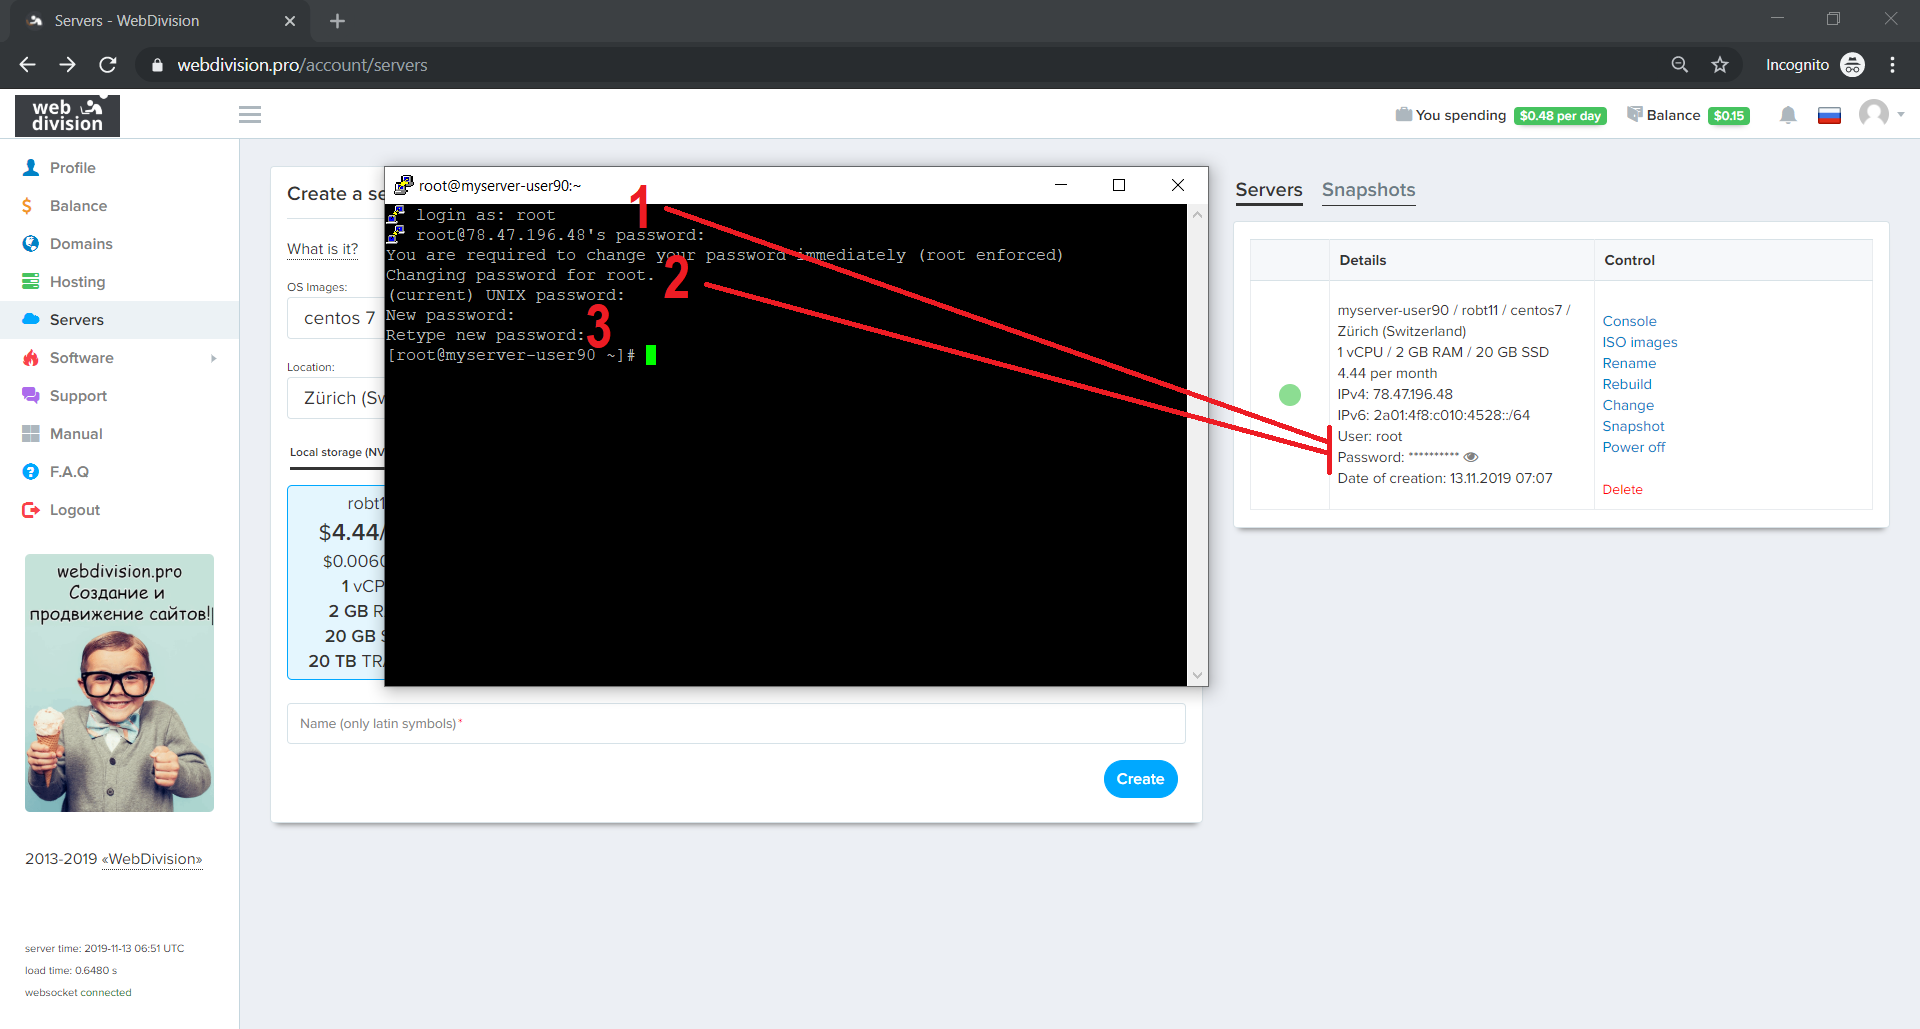Click the red Delete server link
The image size is (1920, 1029).
(1622, 489)
